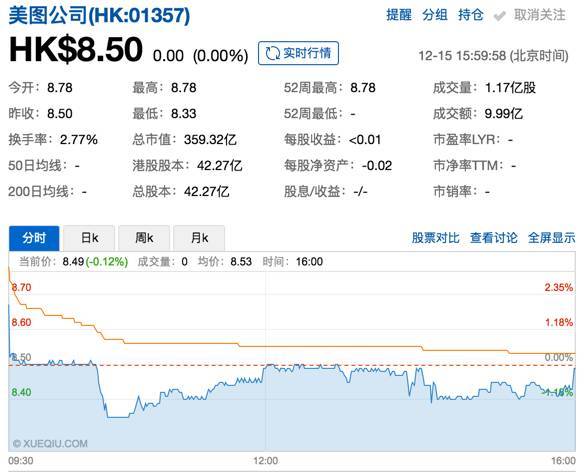Click the 市净率TTM entry
The height and width of the screenshot is (472, 588).
(475, 165)
